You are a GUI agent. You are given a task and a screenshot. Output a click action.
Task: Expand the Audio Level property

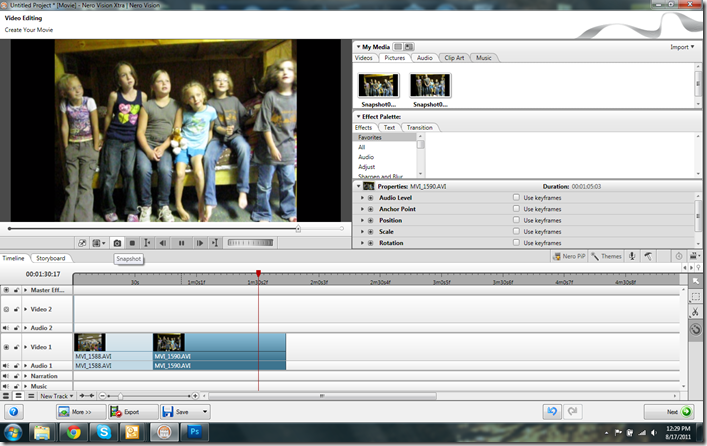click(362, 198)
